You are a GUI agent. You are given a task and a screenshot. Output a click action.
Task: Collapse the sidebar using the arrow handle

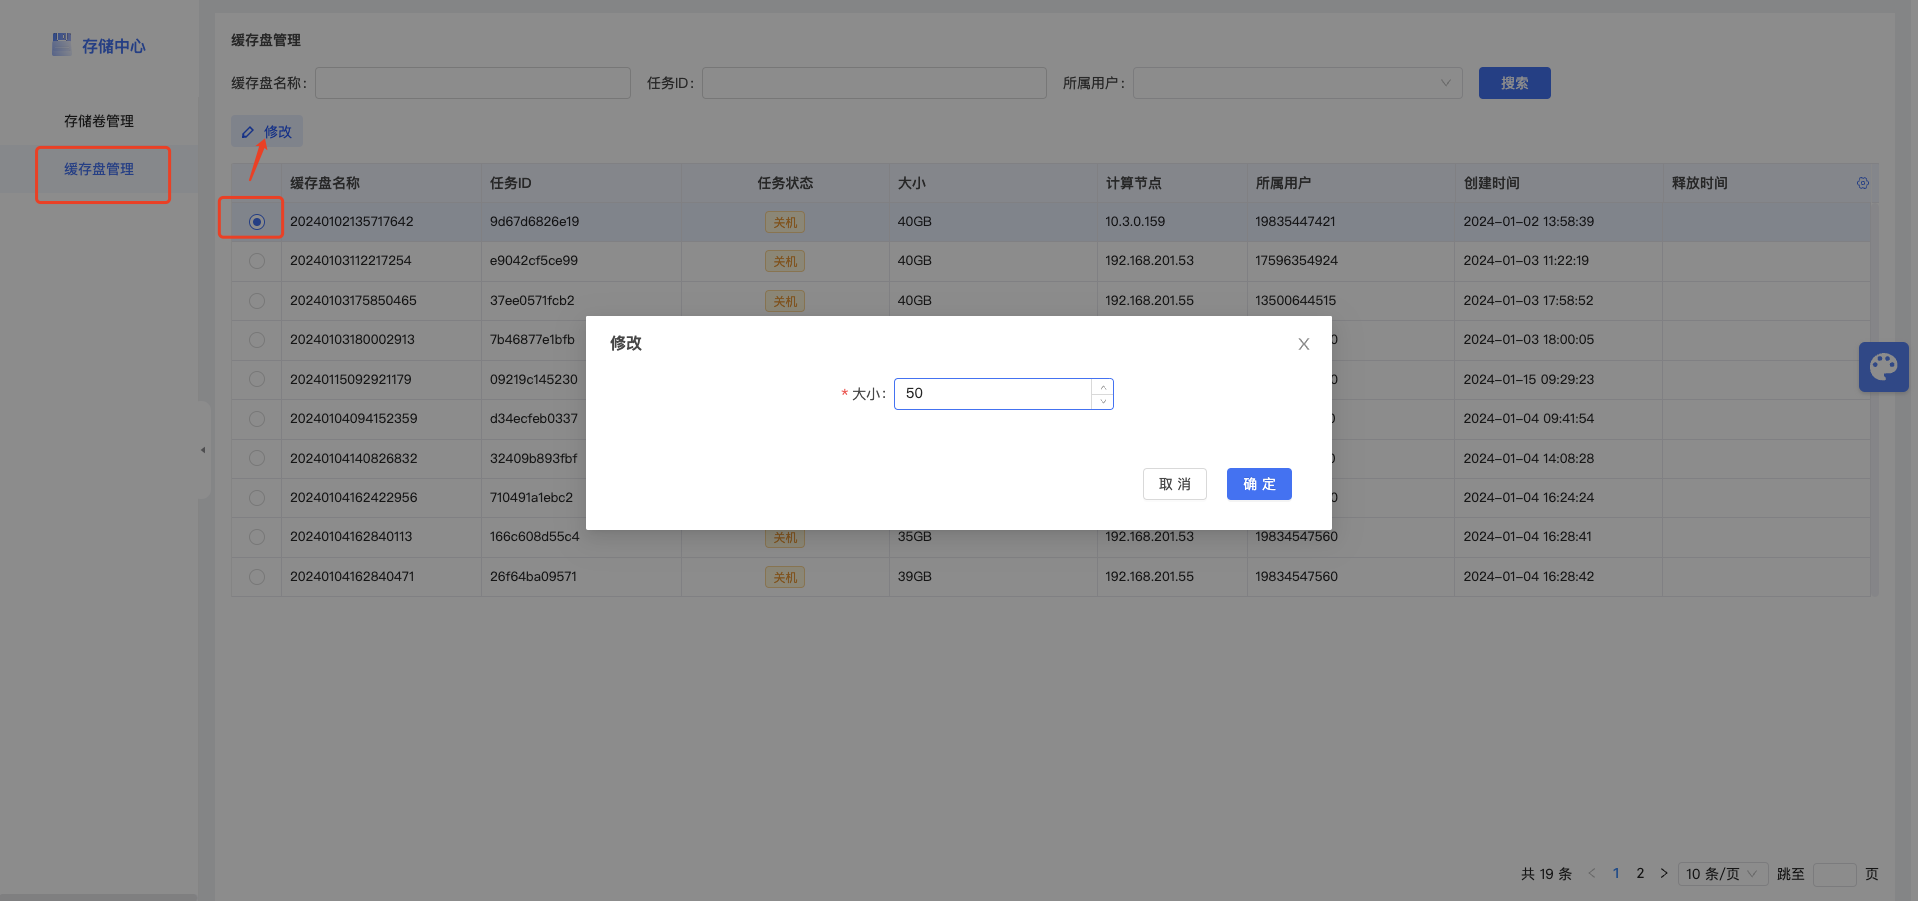pos(203,450)
